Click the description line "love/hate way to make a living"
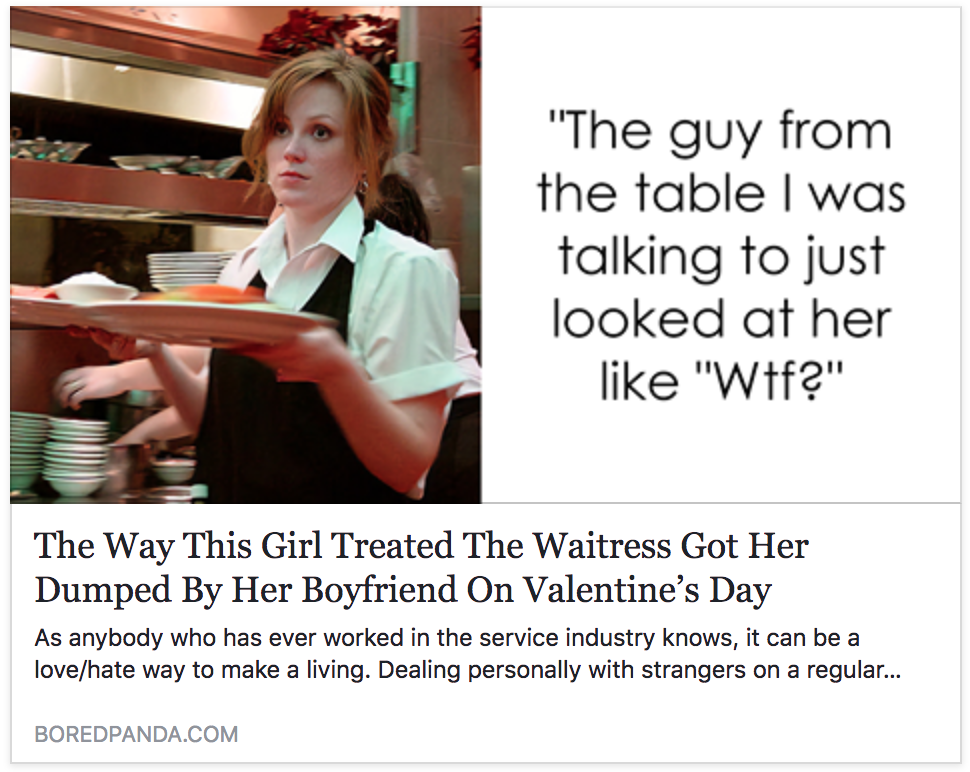The image size is (970, 772). coord(202,671)
